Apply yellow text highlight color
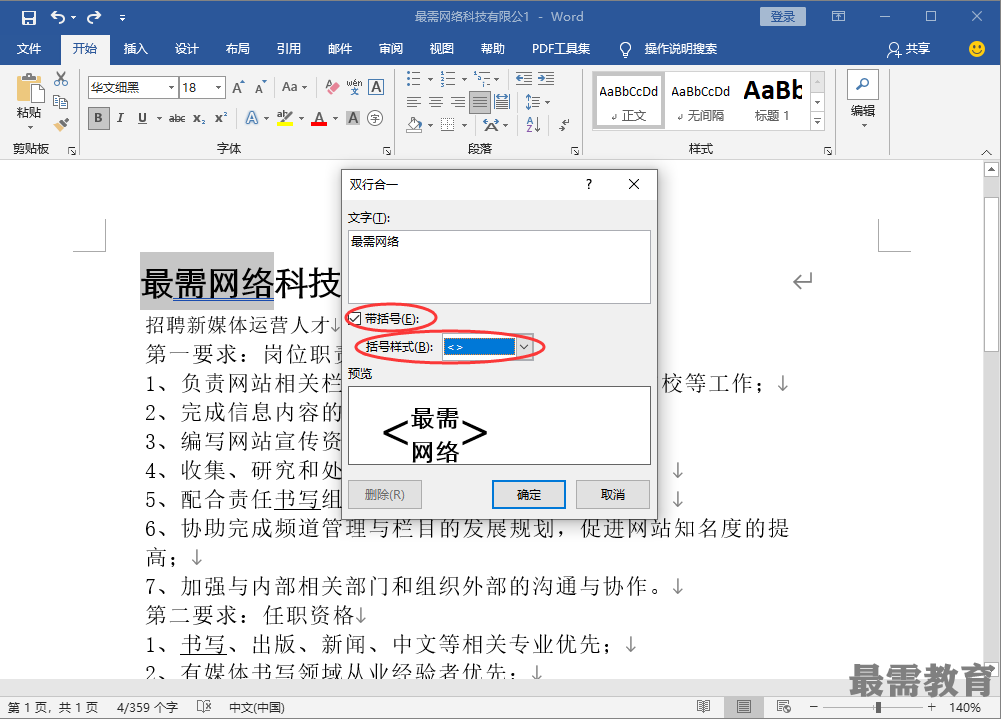Image resolution: width=1001 pixels, height=720 pixels. (285, 118)
